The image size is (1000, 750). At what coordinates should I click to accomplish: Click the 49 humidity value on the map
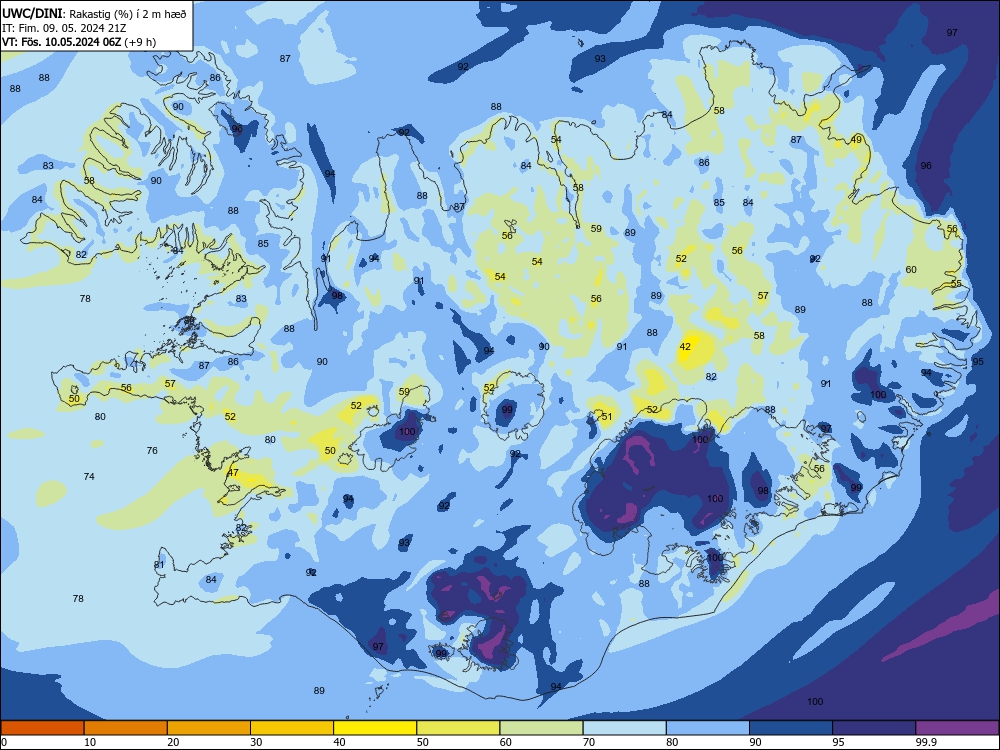pyautogui.click(x=857, y=140)
